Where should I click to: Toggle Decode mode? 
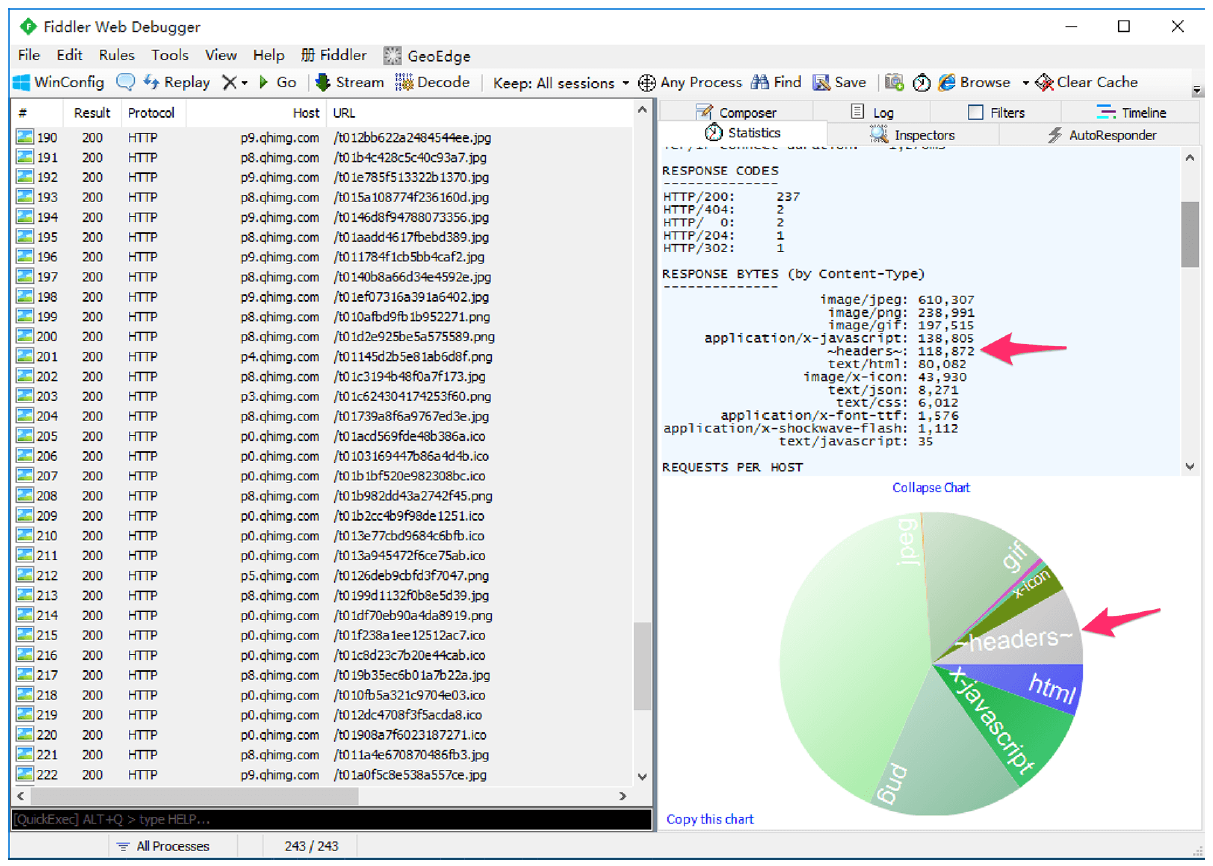click(432, 83)
